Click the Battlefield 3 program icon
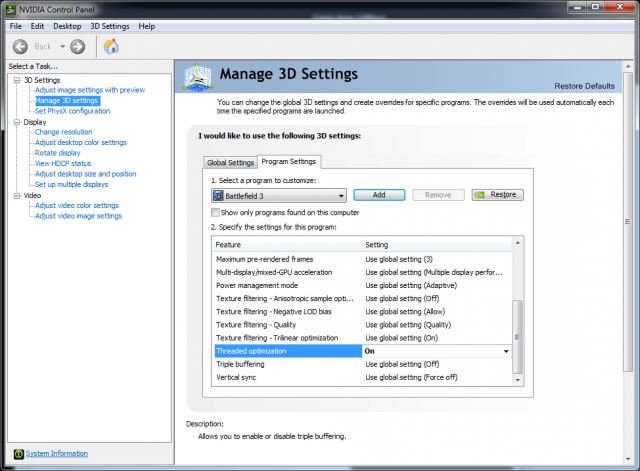This screenshot has height=471, width=640. [218, 196]
